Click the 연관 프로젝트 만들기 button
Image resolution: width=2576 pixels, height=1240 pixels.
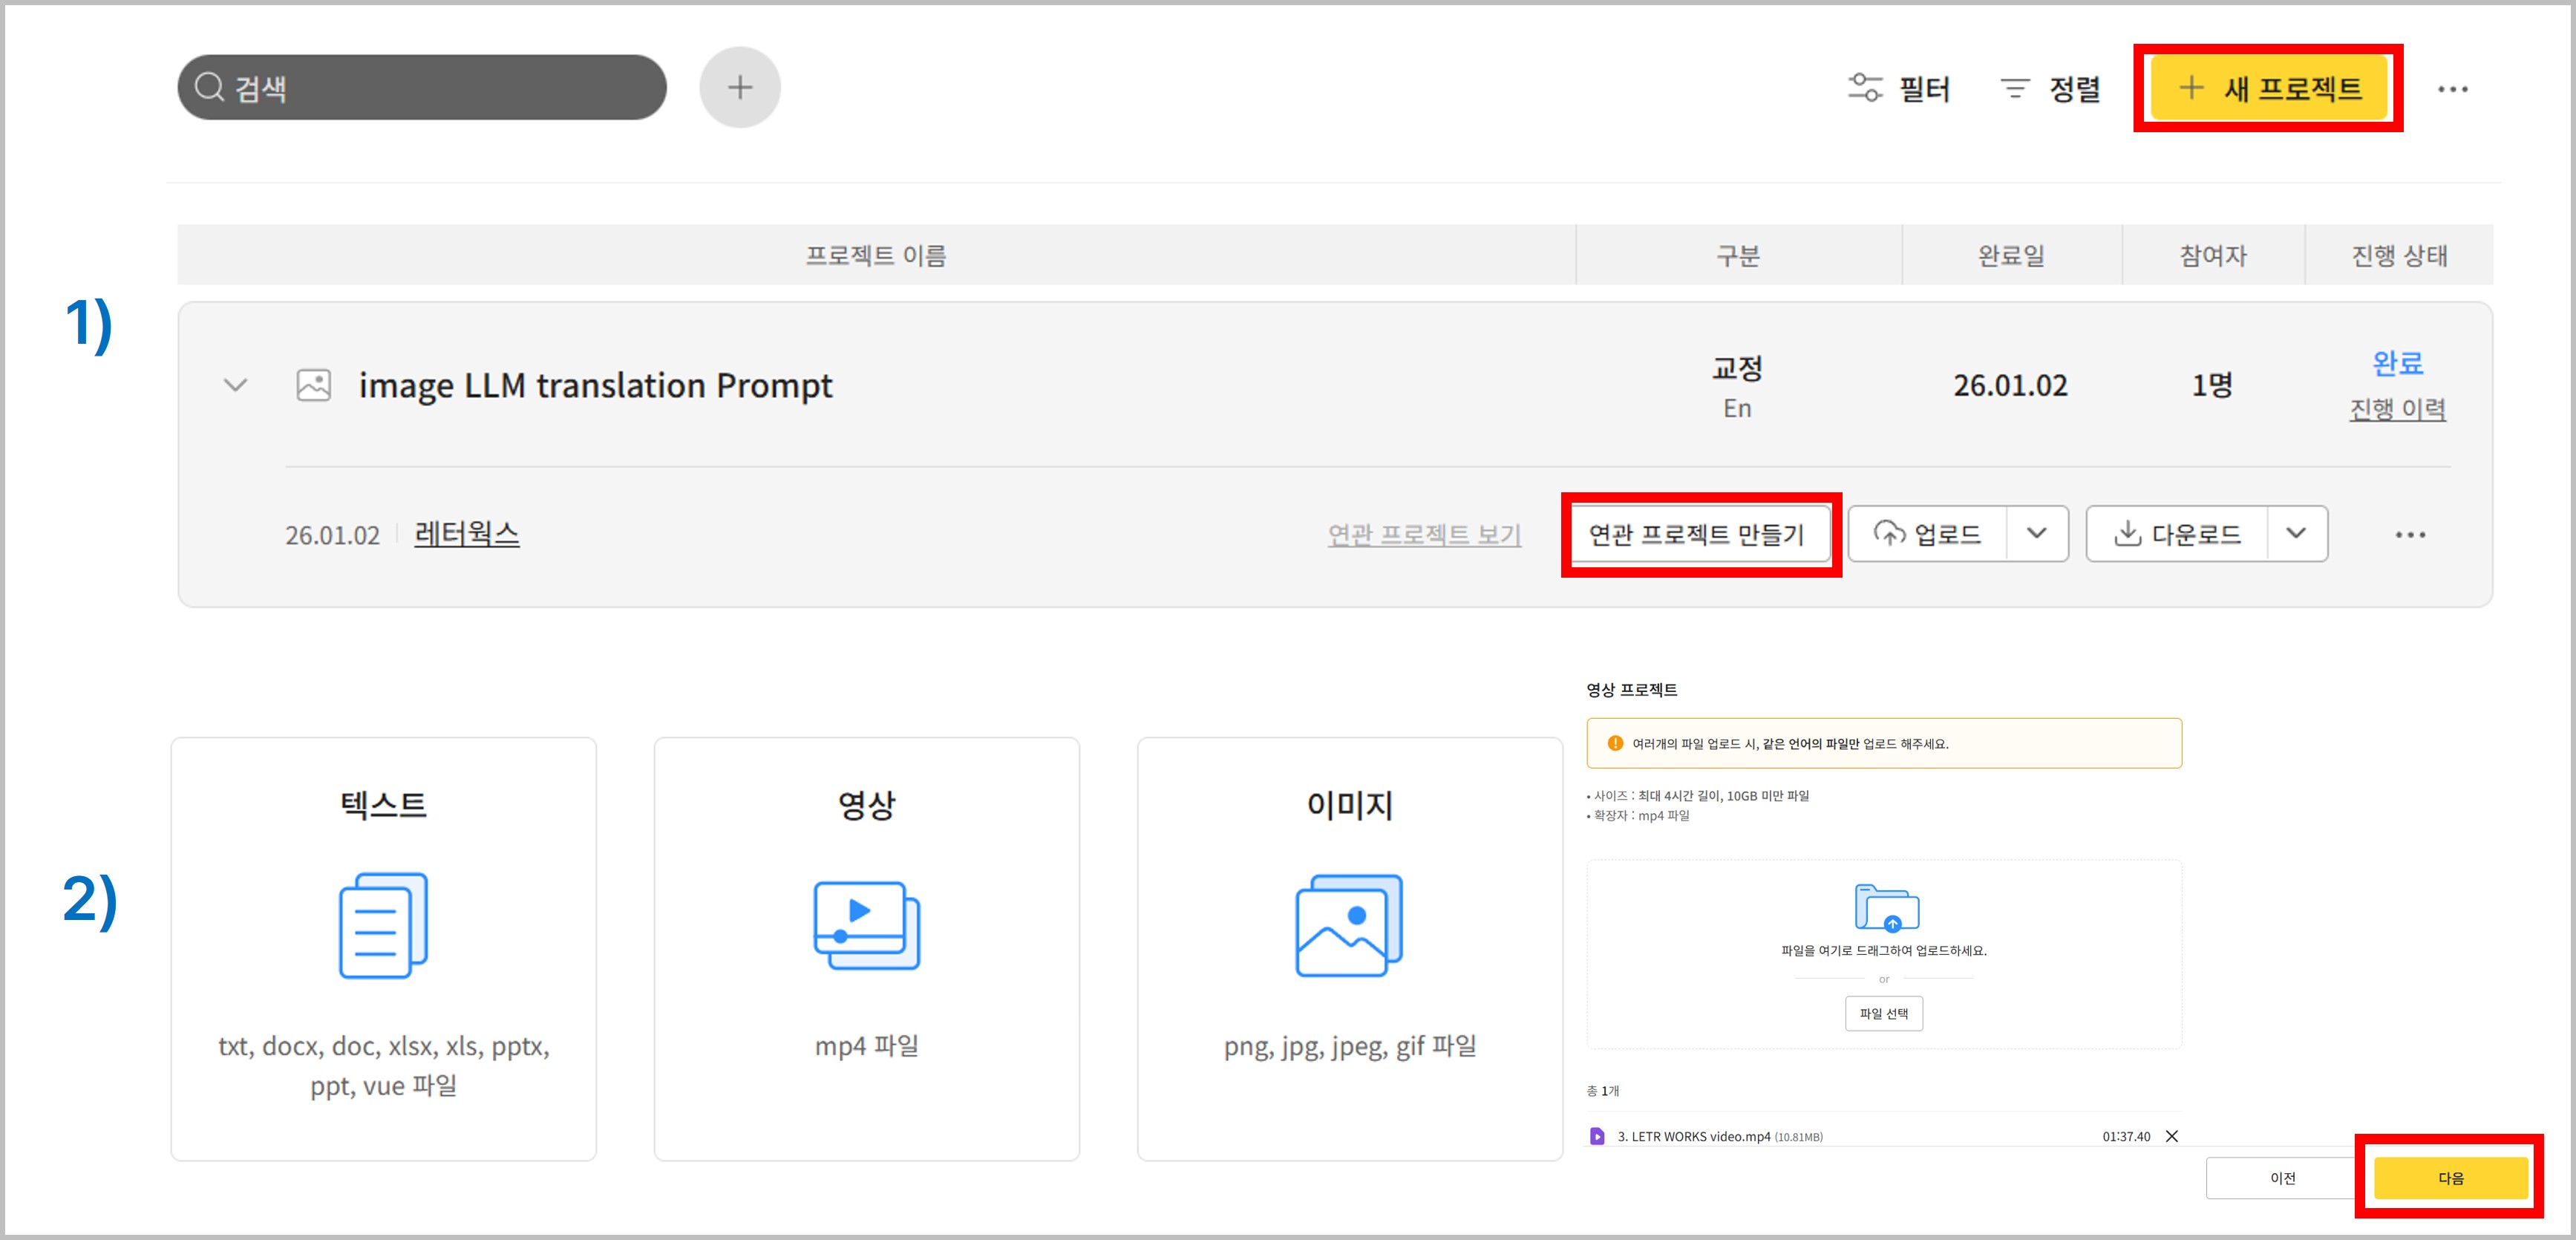coord(1697,535)
